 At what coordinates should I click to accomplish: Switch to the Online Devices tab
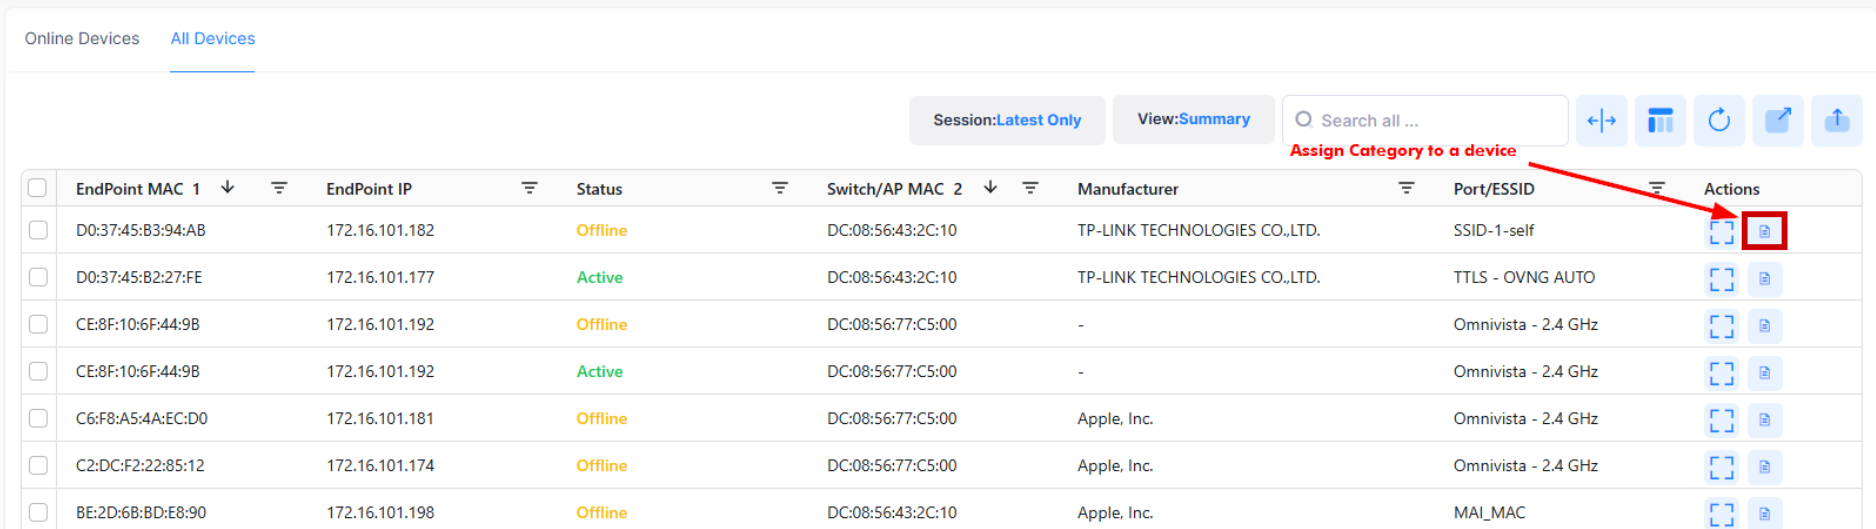tap(82, 39)
